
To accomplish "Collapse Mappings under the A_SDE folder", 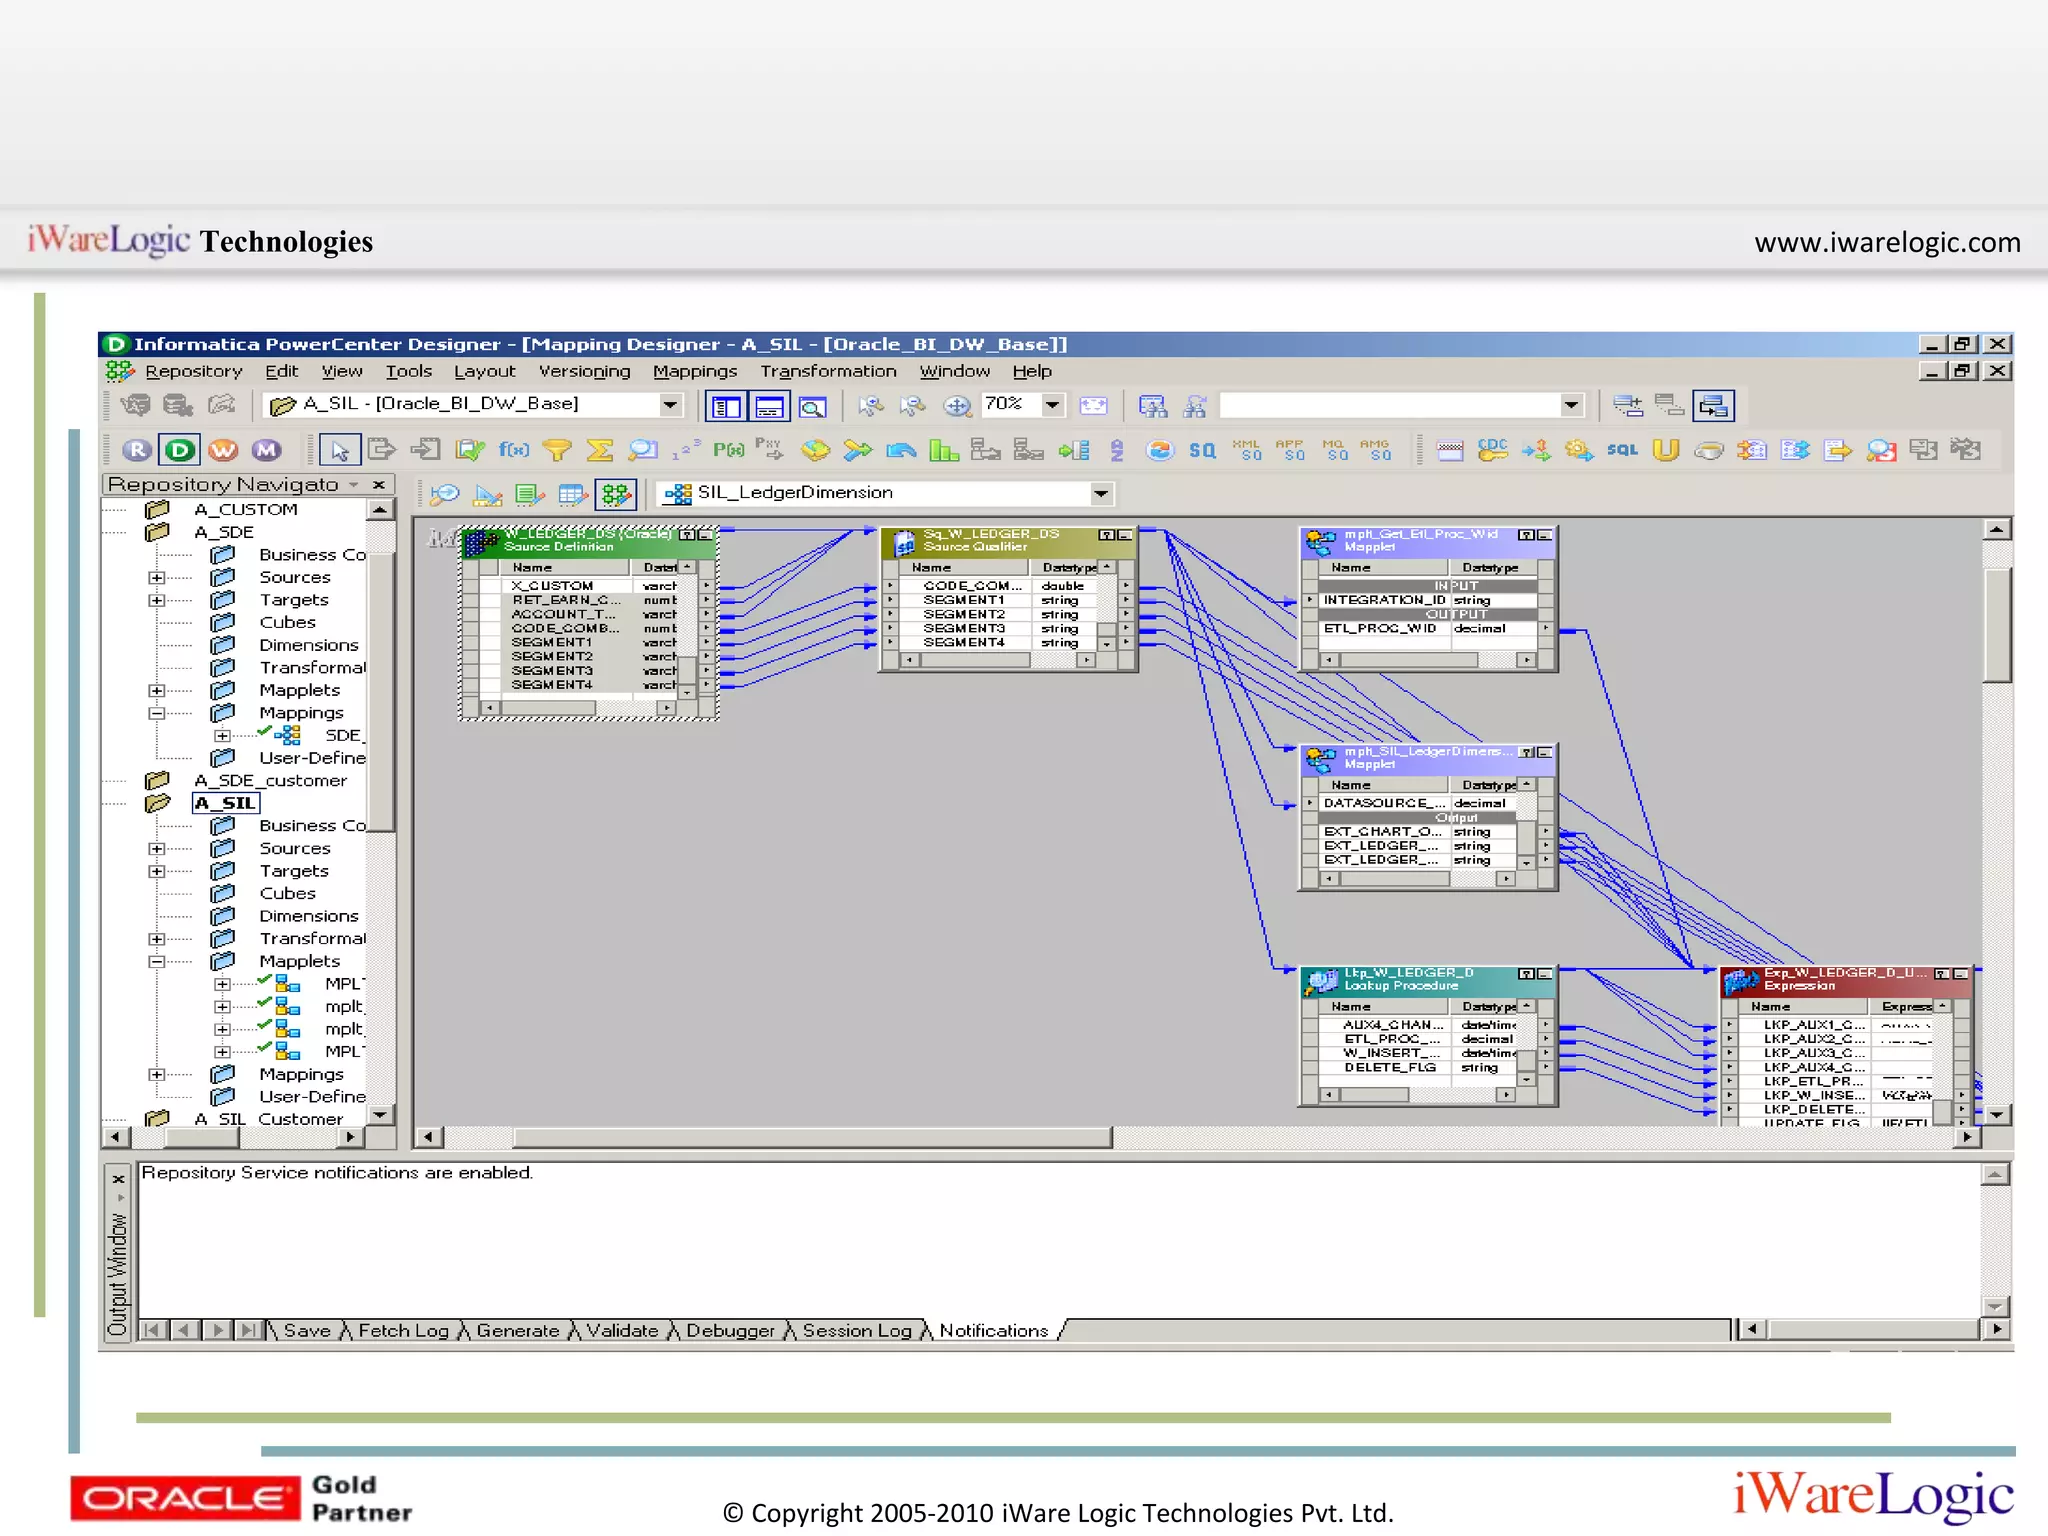I will point(156,714).
